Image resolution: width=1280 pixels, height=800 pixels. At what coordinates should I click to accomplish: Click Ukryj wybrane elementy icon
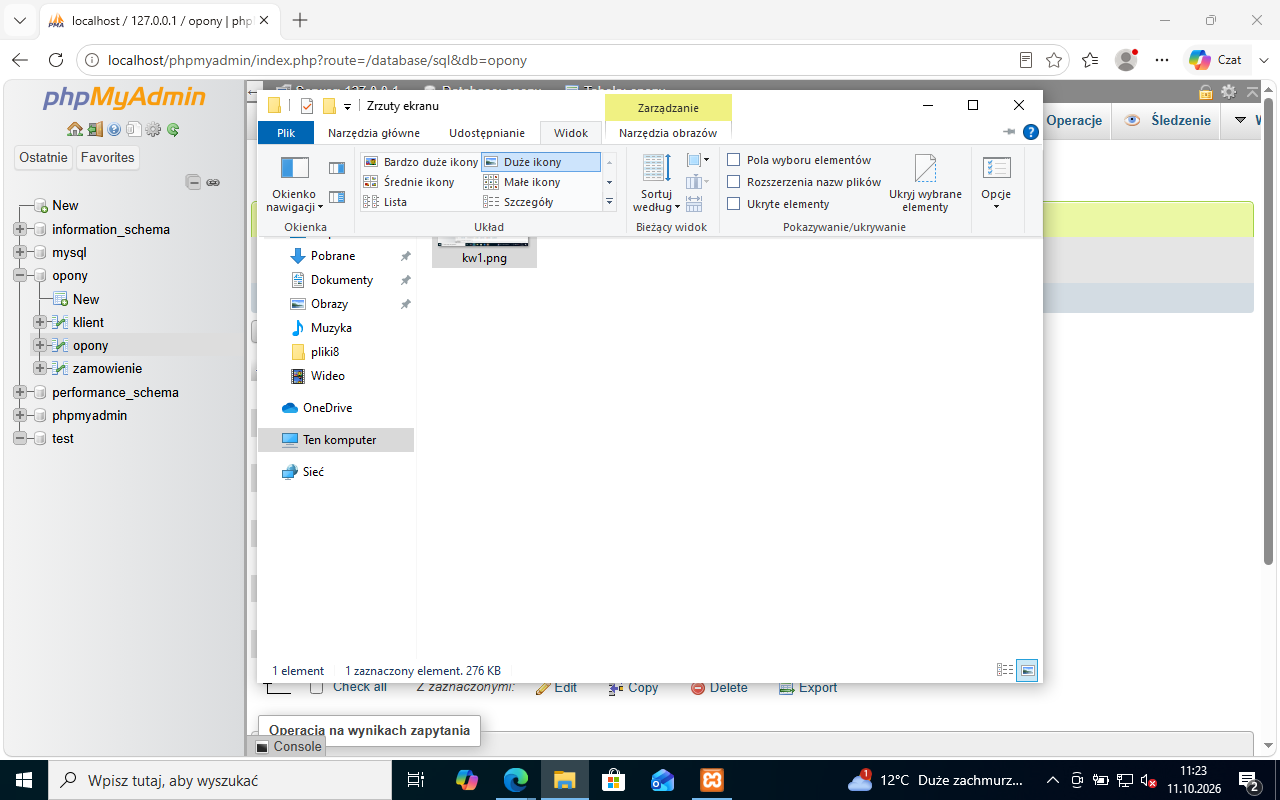(925, 170)
